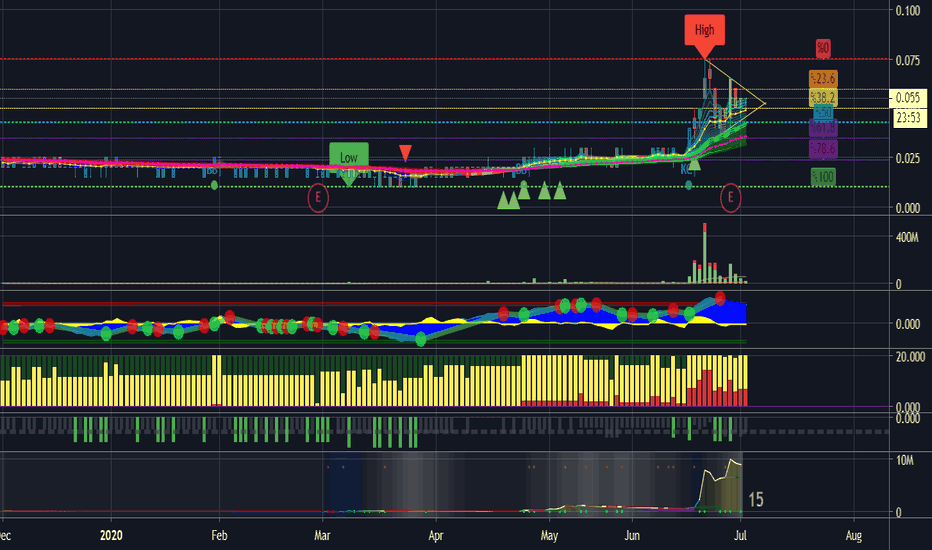Select the Fibonacci 78.6 level label
The width and height of the screenshot is (932, 550).
(823, 149)
